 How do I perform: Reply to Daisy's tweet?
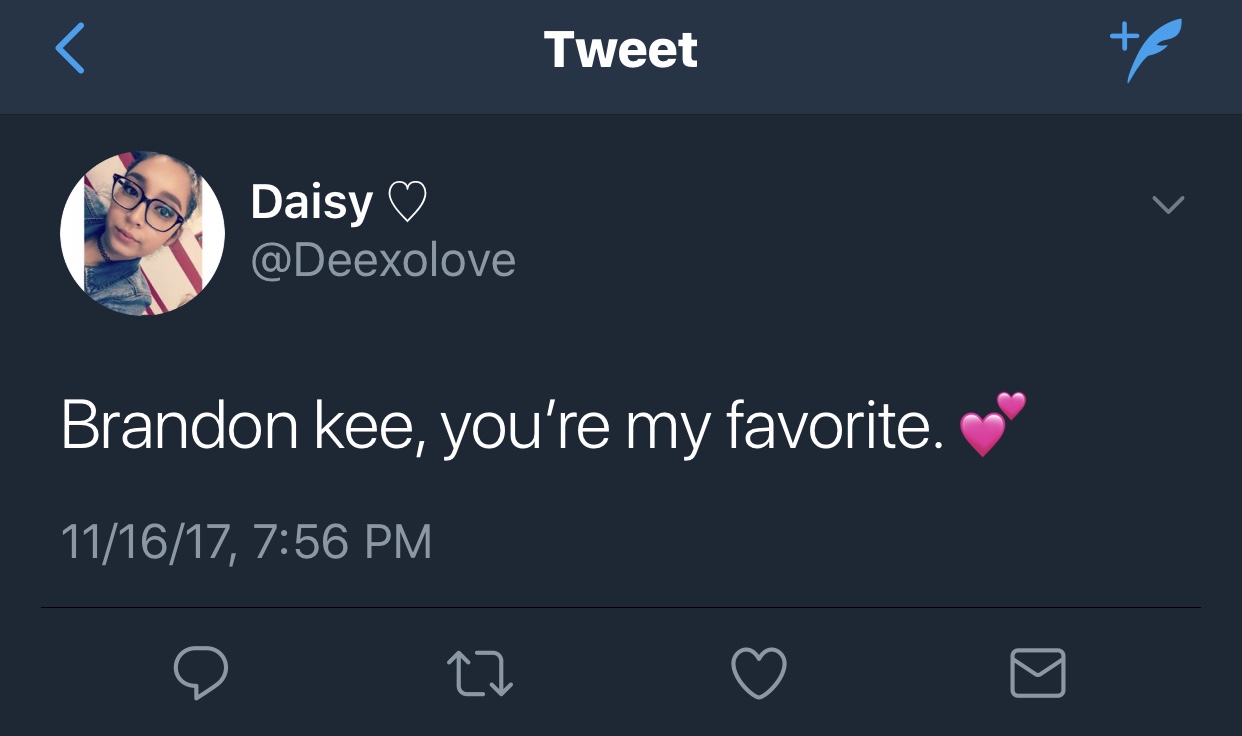(200, 672)
